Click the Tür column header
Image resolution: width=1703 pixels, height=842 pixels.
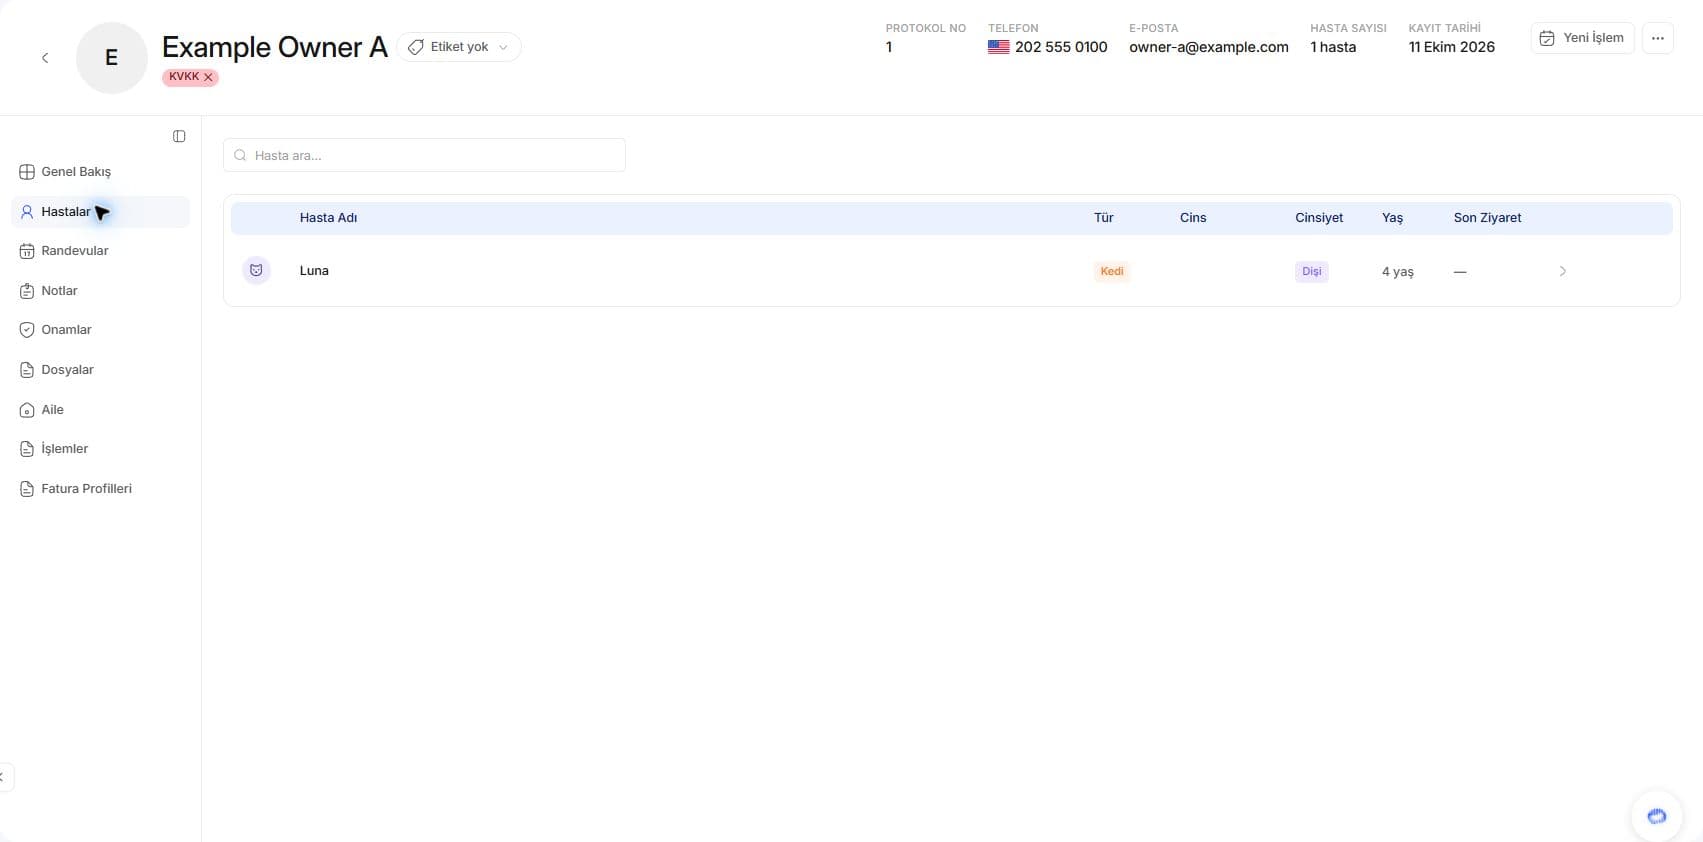coord(1103,218)
